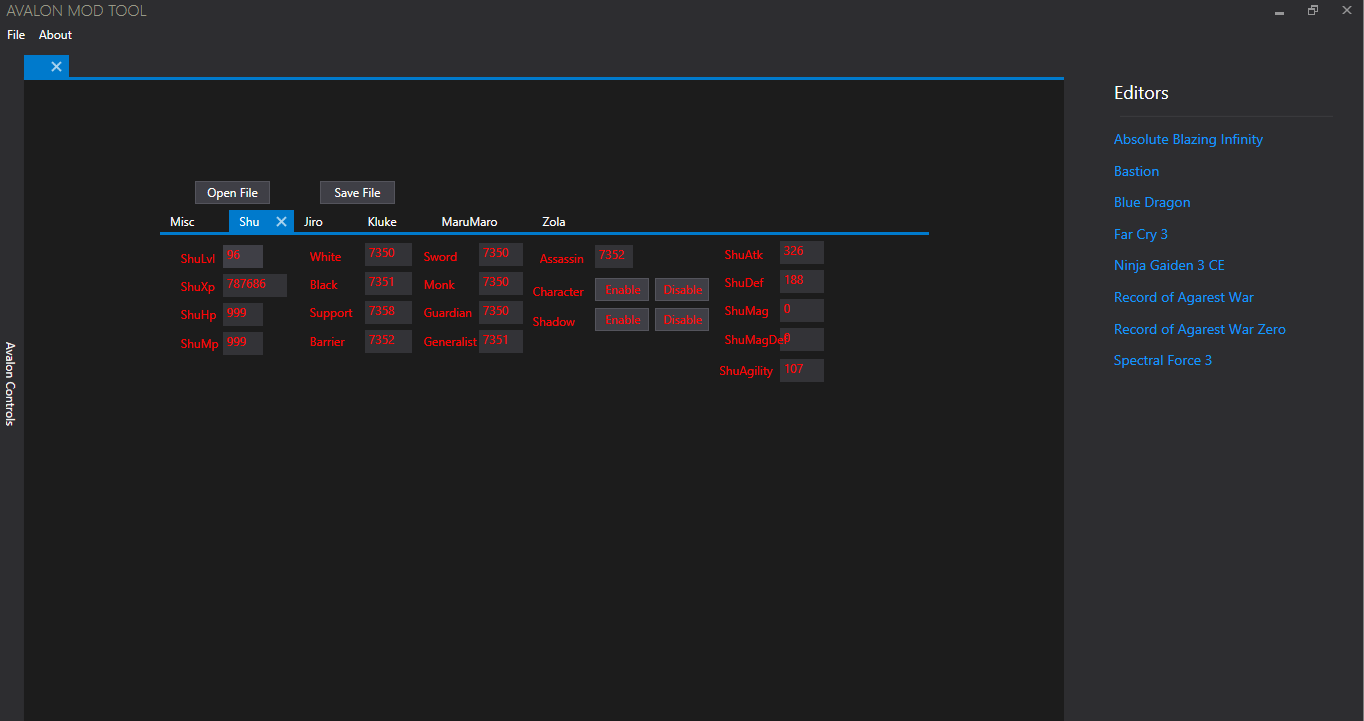Viewport: 1364px width, 721px height.
Task: Open the Blue Dragon editor link
Action: click(1152, 202)
